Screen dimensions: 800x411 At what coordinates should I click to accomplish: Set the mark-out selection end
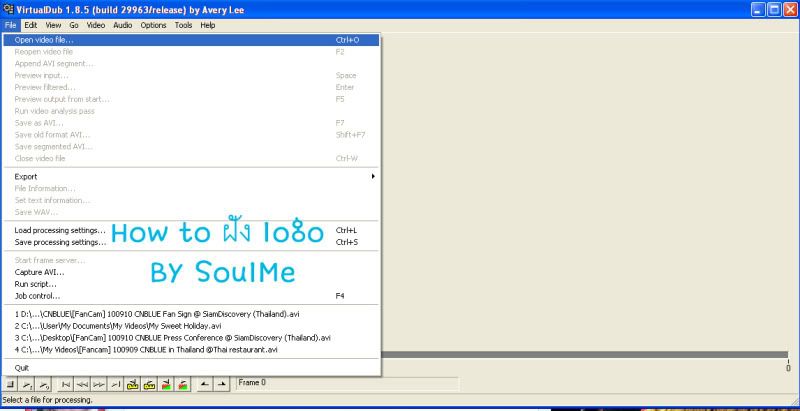coord(221,384)
